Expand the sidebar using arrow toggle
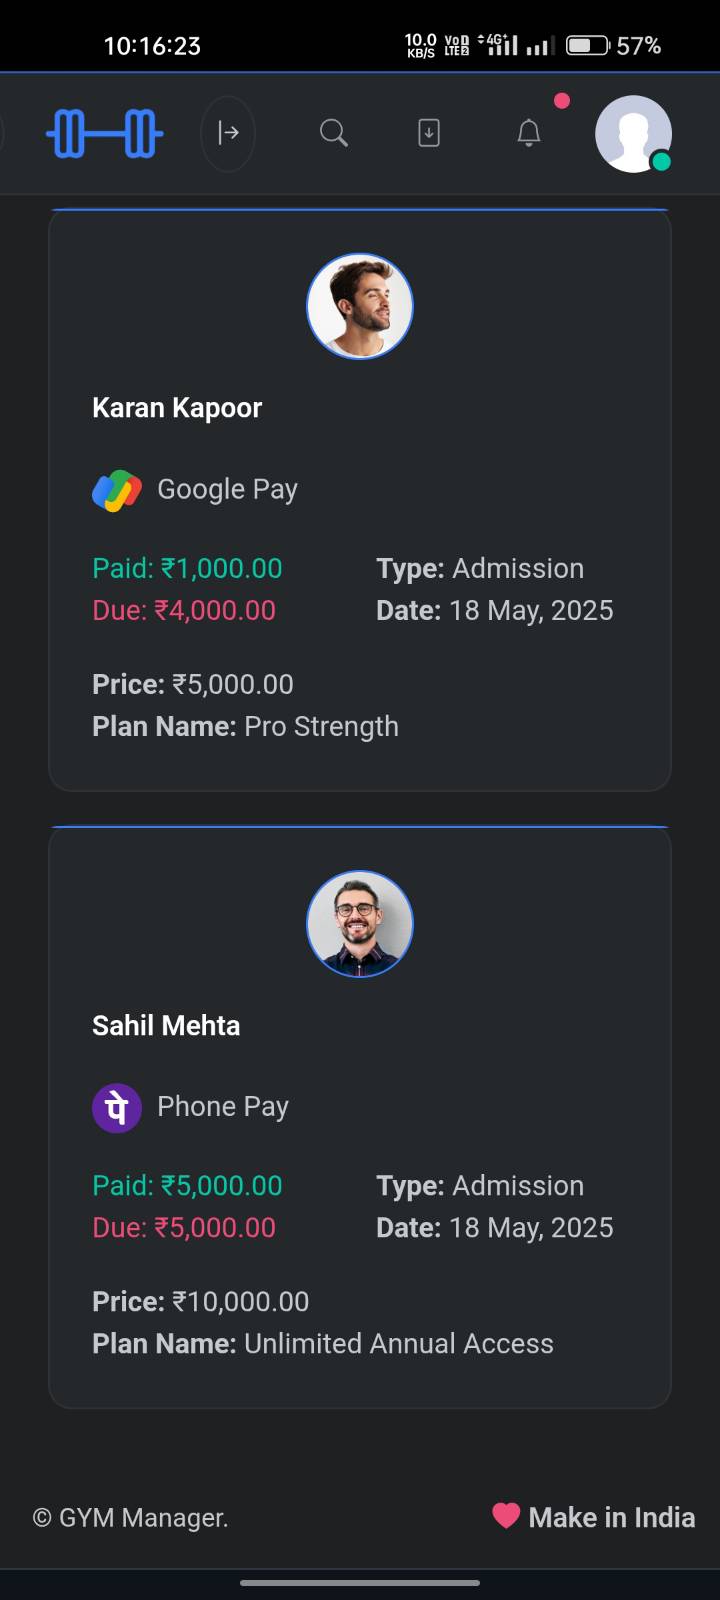 pos(228,133)
